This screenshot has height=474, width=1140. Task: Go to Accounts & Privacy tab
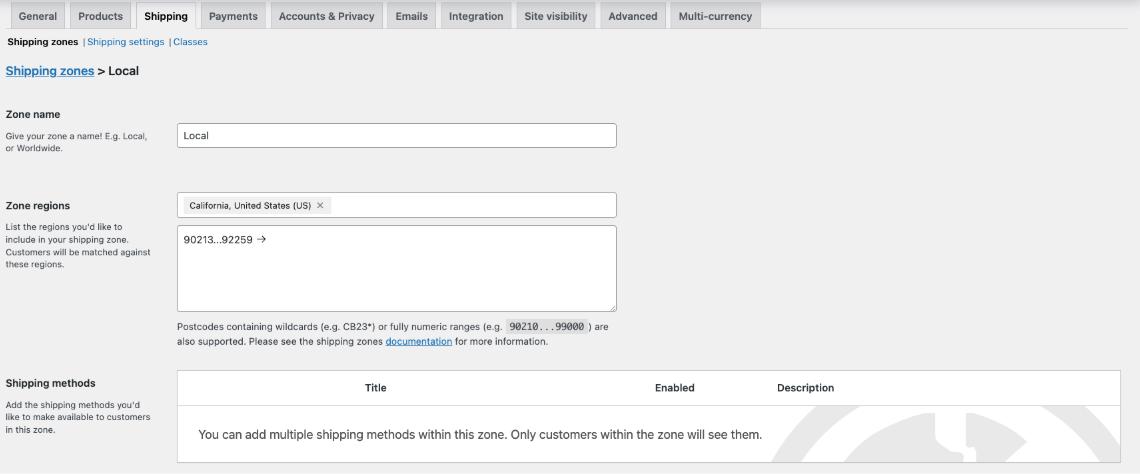(326, 16)
